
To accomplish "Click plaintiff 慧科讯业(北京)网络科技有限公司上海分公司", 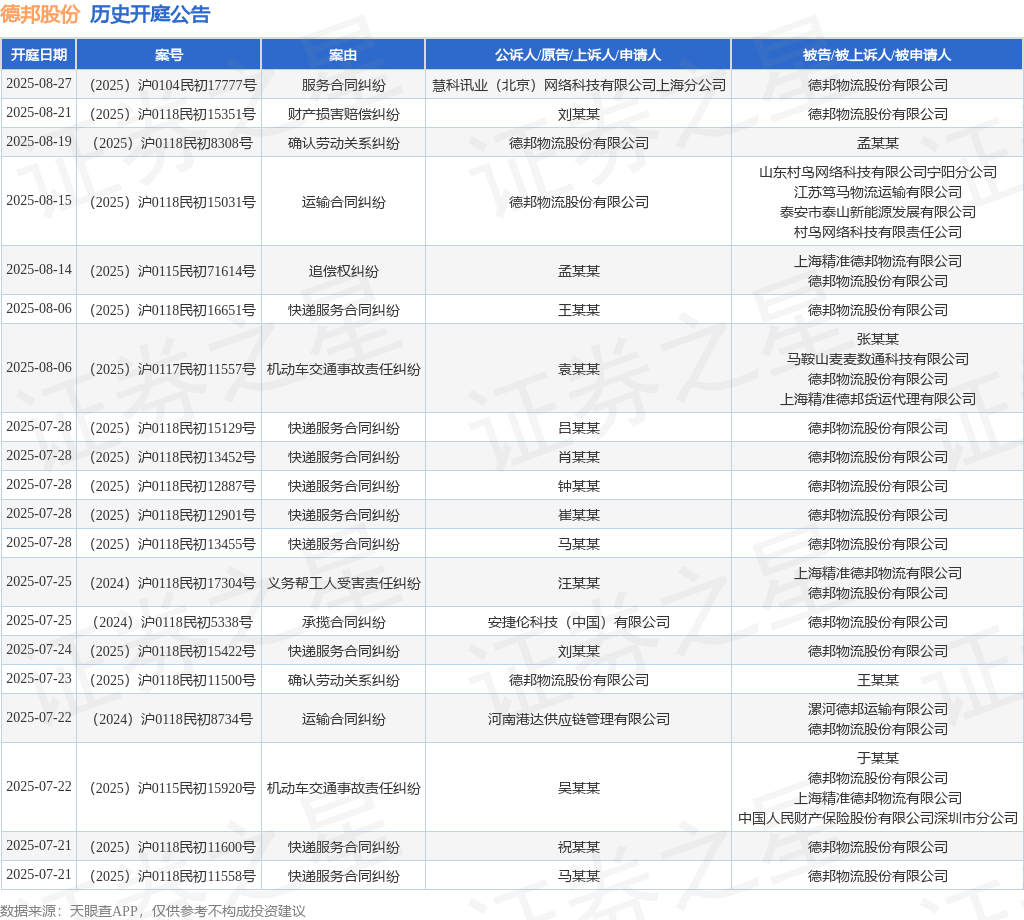I will coord(579,86).
